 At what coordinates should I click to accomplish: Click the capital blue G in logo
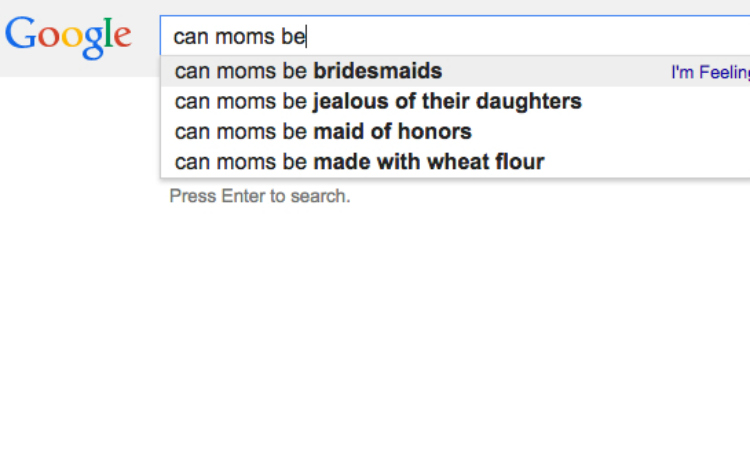(x=21, y=33)
